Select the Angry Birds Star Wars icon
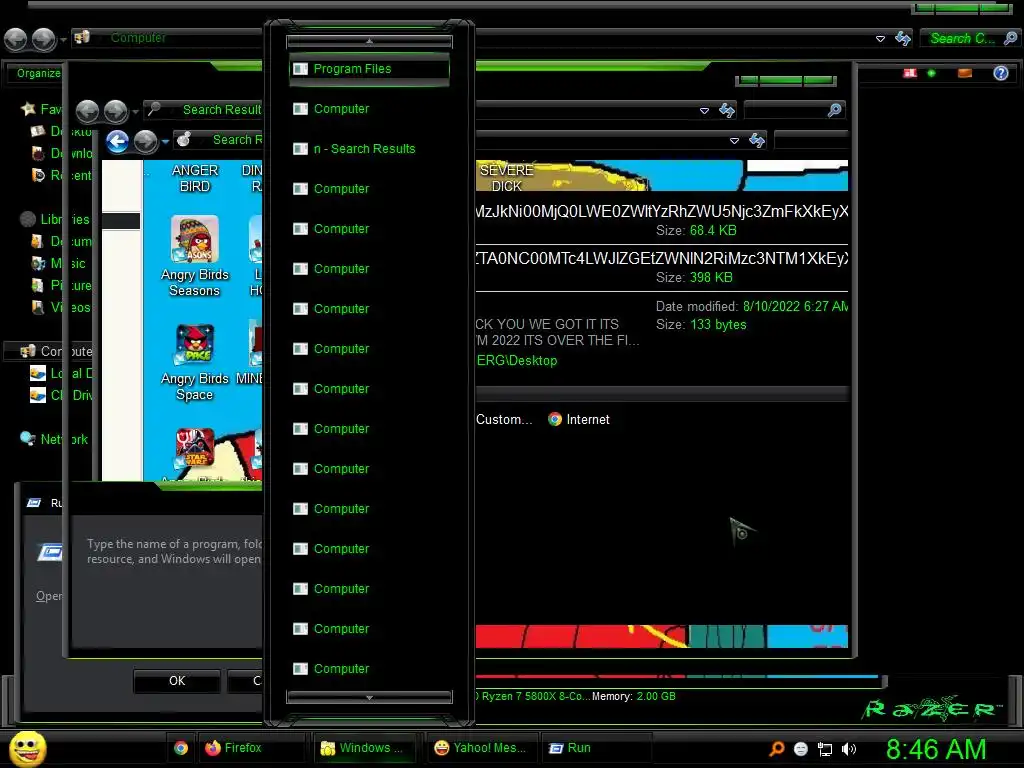1024x768 pixels. pyautogui.click(x=195, y=448)
